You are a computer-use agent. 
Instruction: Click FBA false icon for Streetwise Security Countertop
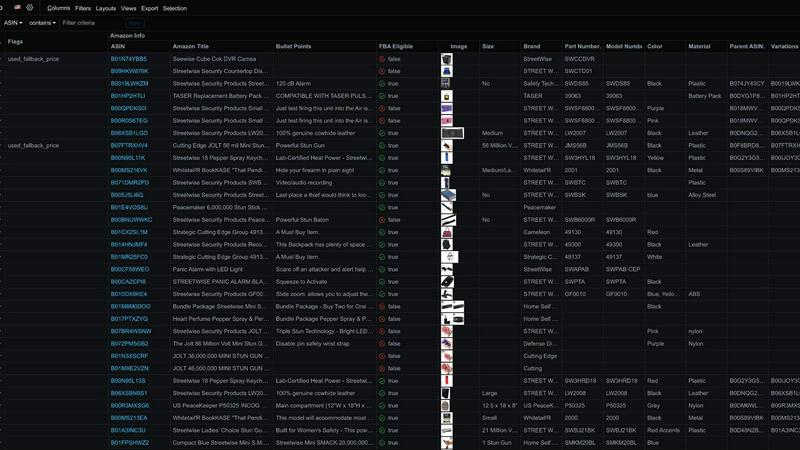(x=382, y=71)
